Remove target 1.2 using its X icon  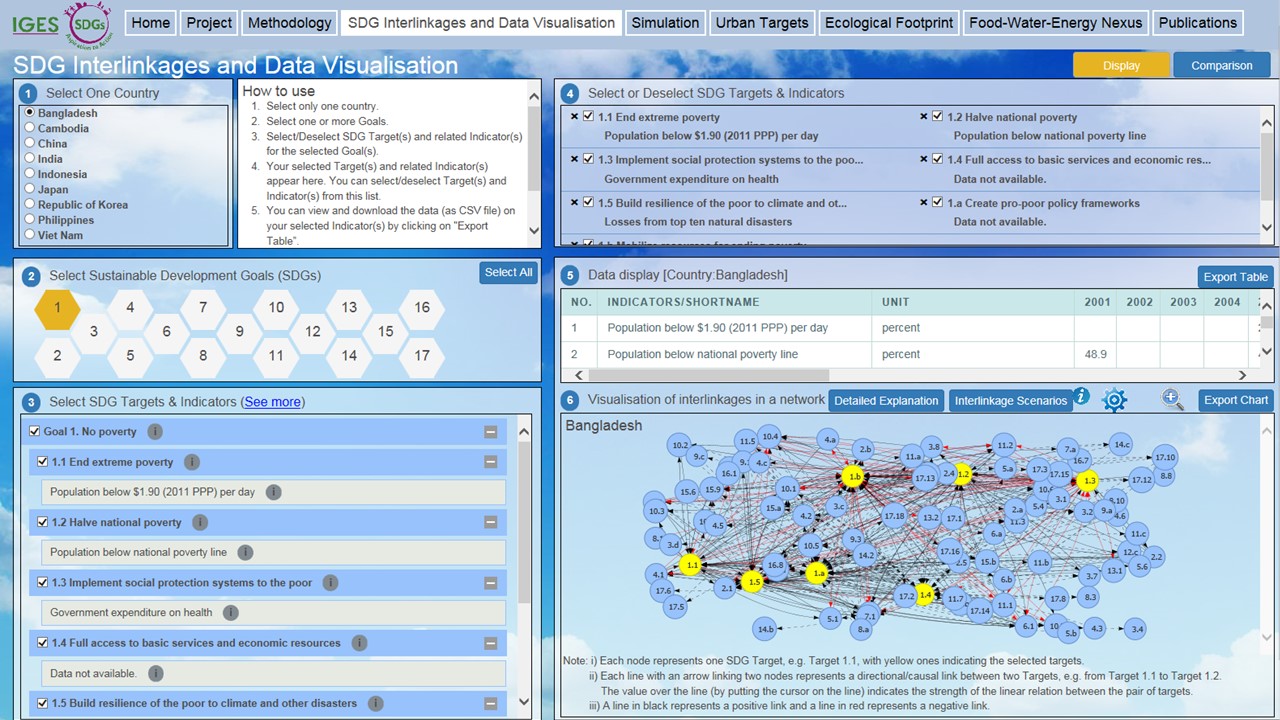pos(924,117)
